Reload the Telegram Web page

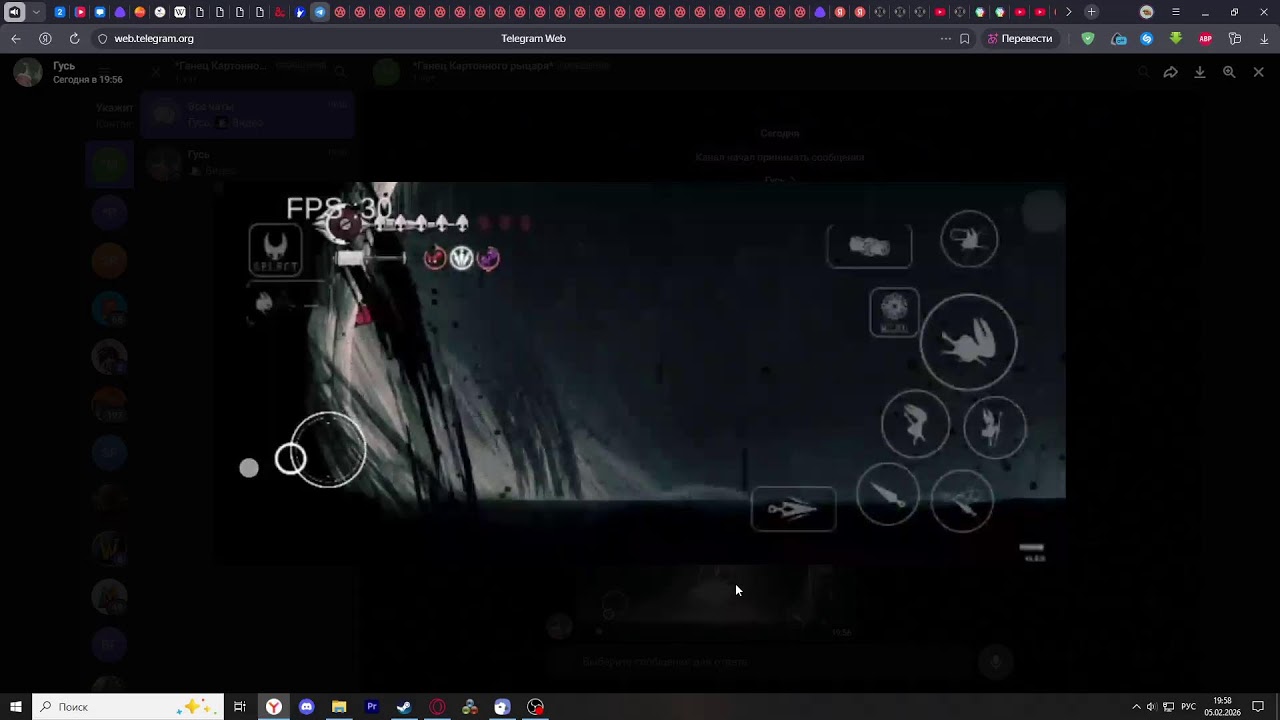[x=74, y=39]
